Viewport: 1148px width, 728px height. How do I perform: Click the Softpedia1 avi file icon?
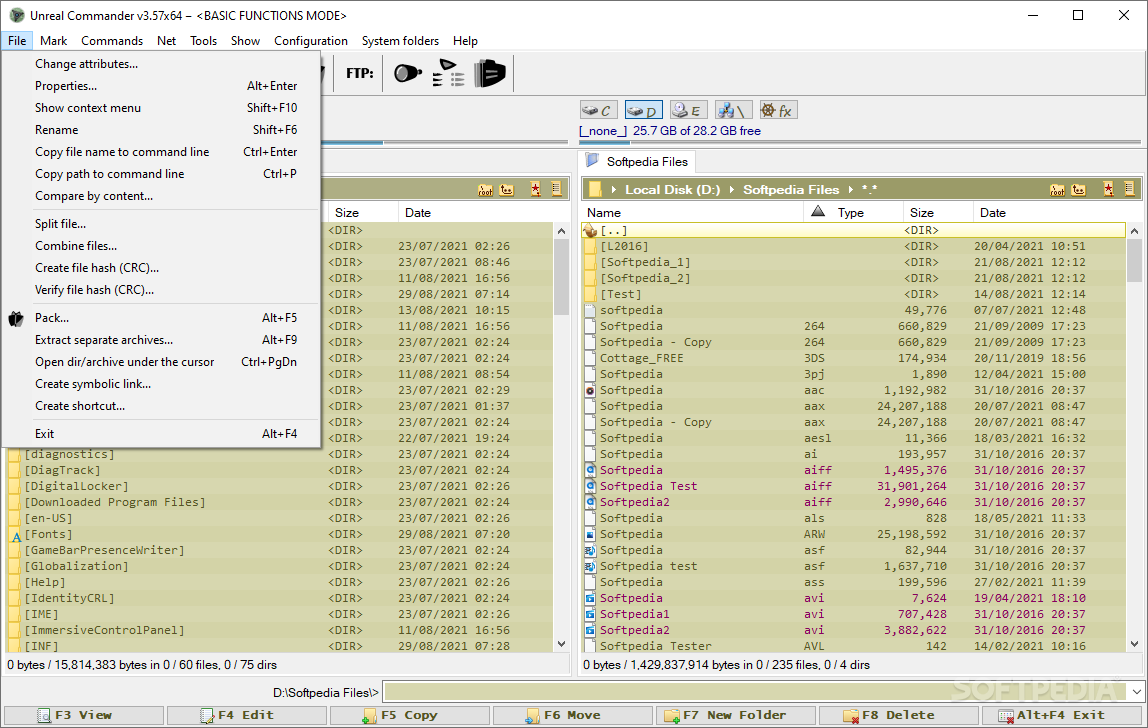590,614
